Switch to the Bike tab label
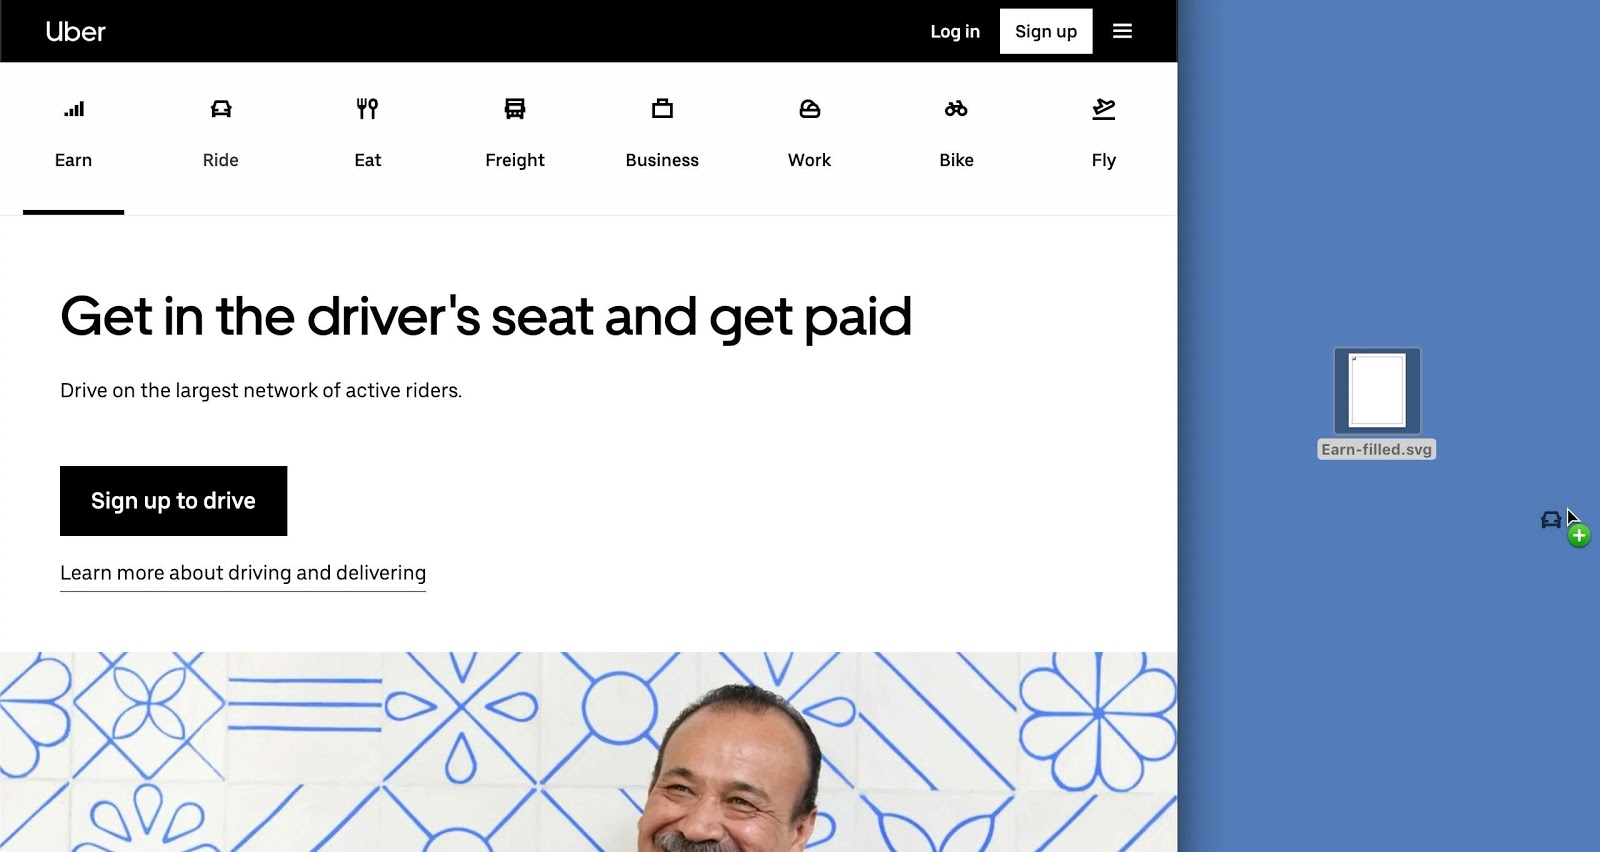The width and height of the screenshot is (1600, 852). pos(957,160)
